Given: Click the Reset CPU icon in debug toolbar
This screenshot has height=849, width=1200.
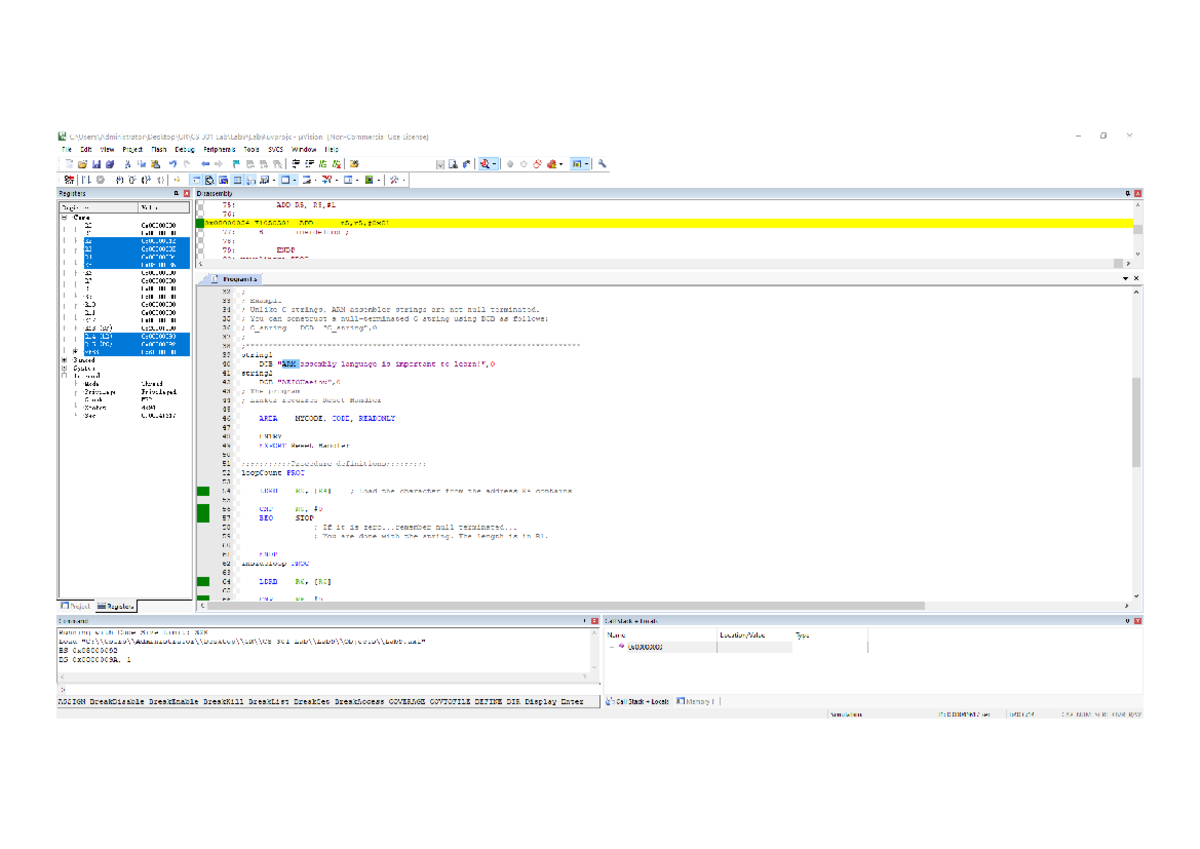Looking at the screenshot, I should 69,180.
